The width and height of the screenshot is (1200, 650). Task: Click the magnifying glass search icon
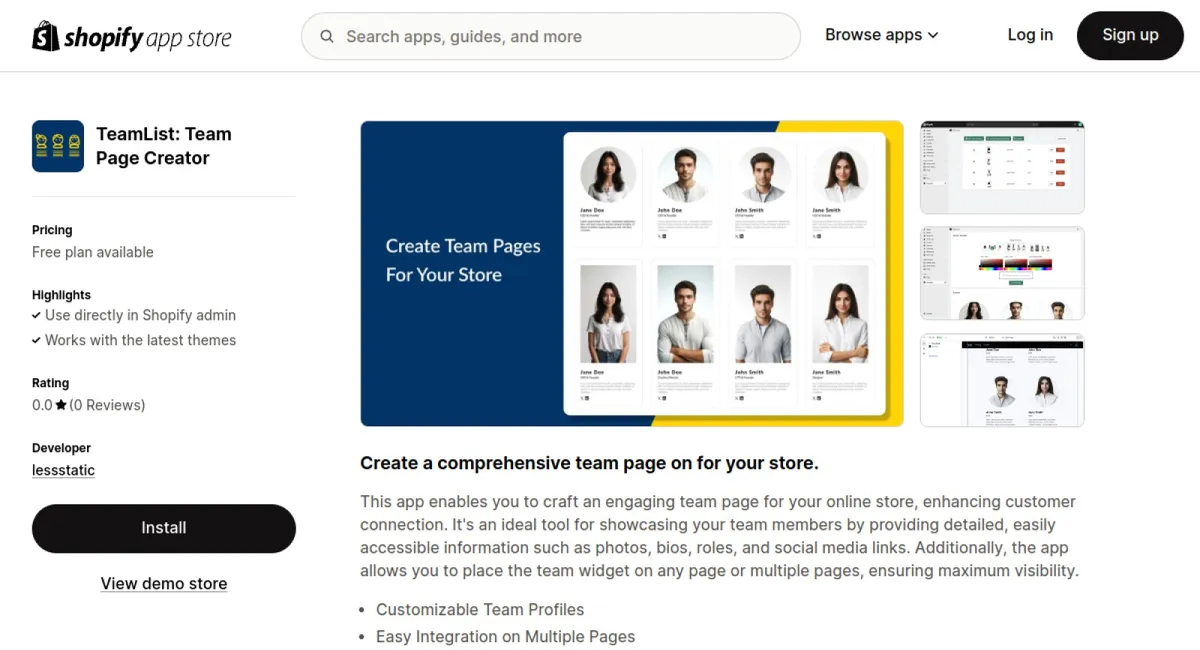coord(326,36)
